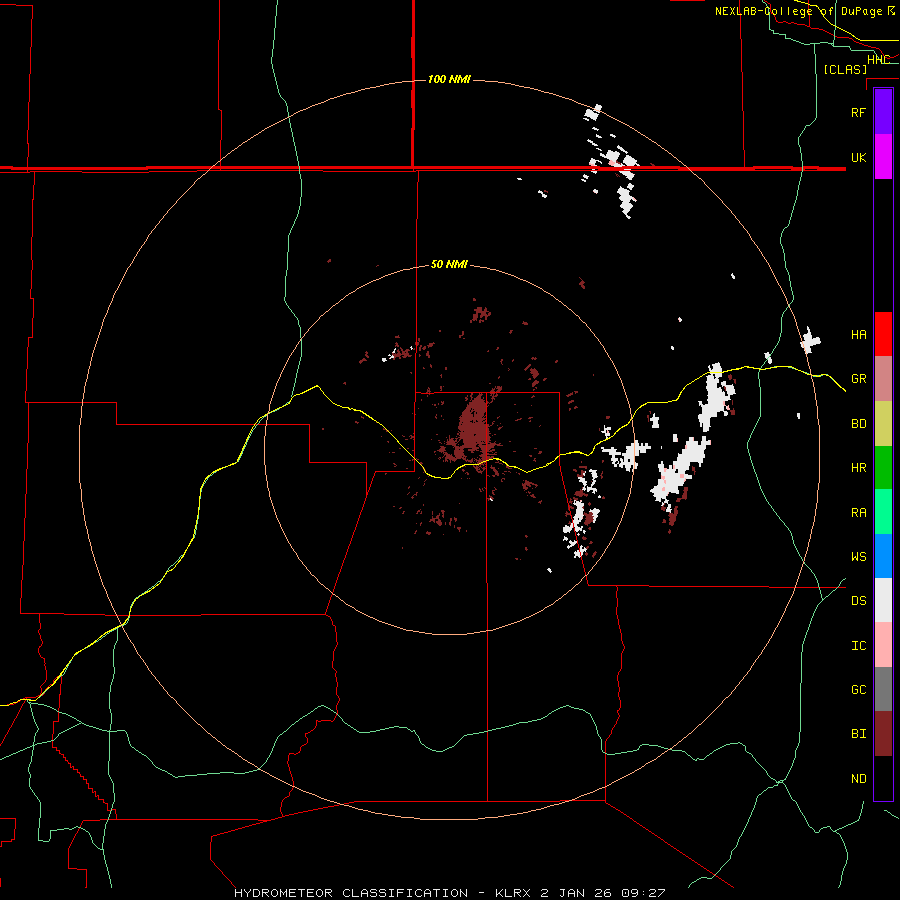Click the BI legend label
This screenshot has height=900, width=900.
click(858, 734)
